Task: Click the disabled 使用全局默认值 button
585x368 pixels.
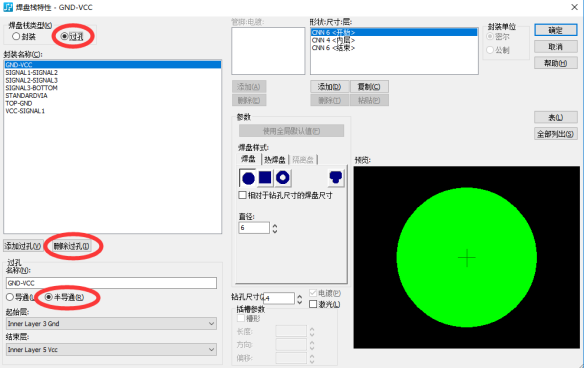Action: pos(291,131)
